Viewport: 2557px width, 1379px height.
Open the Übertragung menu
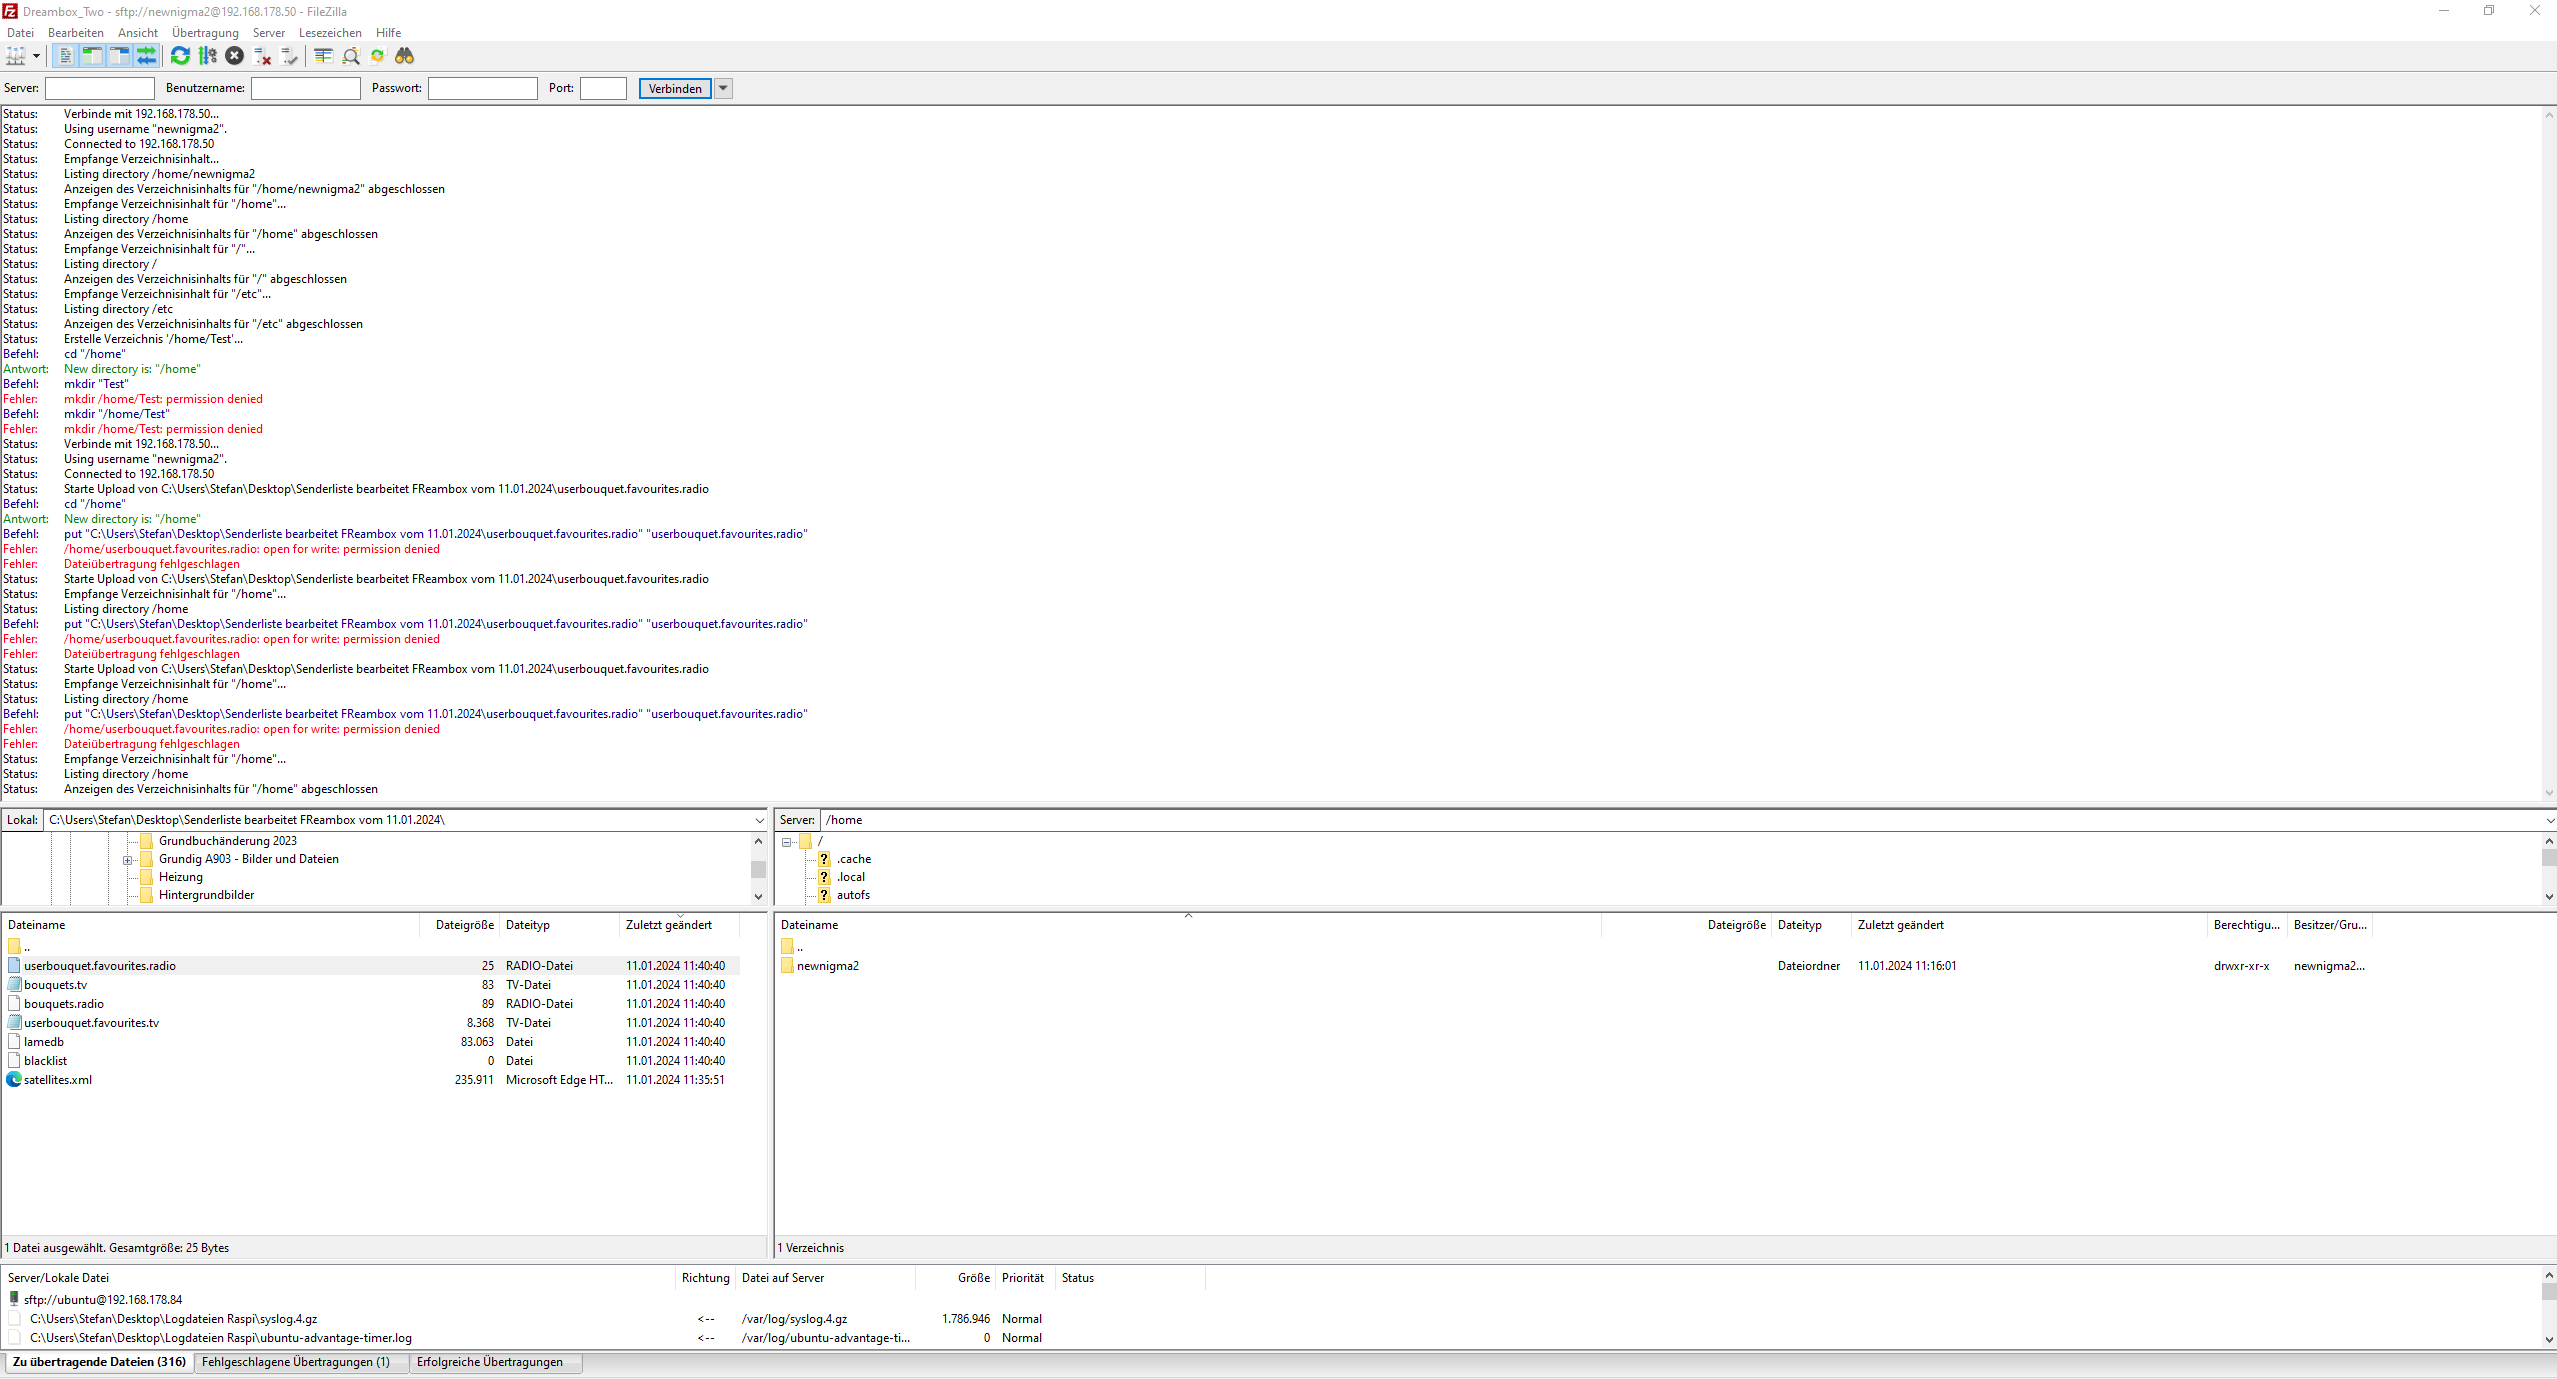pyautogui.click(x=205, y=33)
